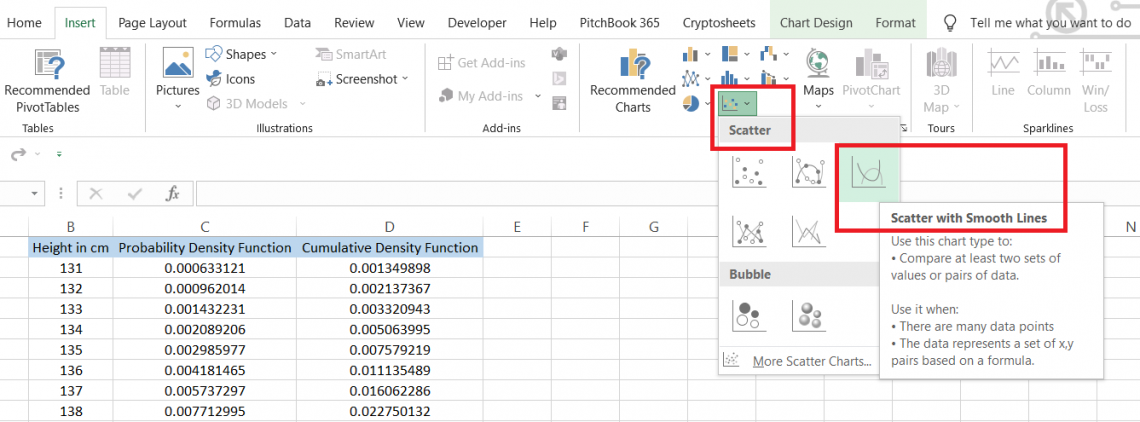Choose the Scatter with Straight Lines chart
The width and height of the screenshot is (1140, 422).
point(808,232)
